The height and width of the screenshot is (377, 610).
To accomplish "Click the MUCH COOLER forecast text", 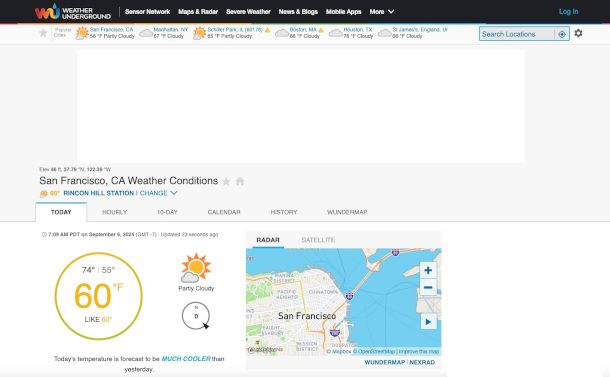I will pyautogui.click(x=186, y=359).
